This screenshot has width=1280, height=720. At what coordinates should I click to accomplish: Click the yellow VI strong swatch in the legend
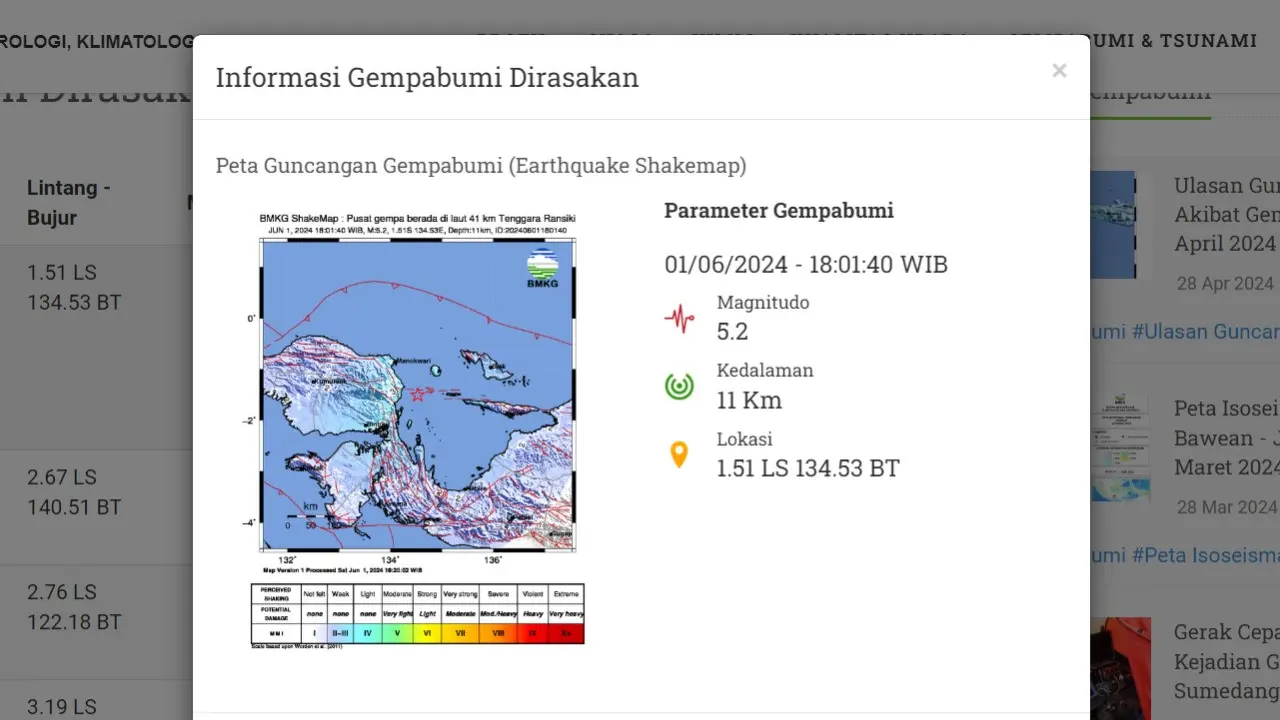click(427, 633)
